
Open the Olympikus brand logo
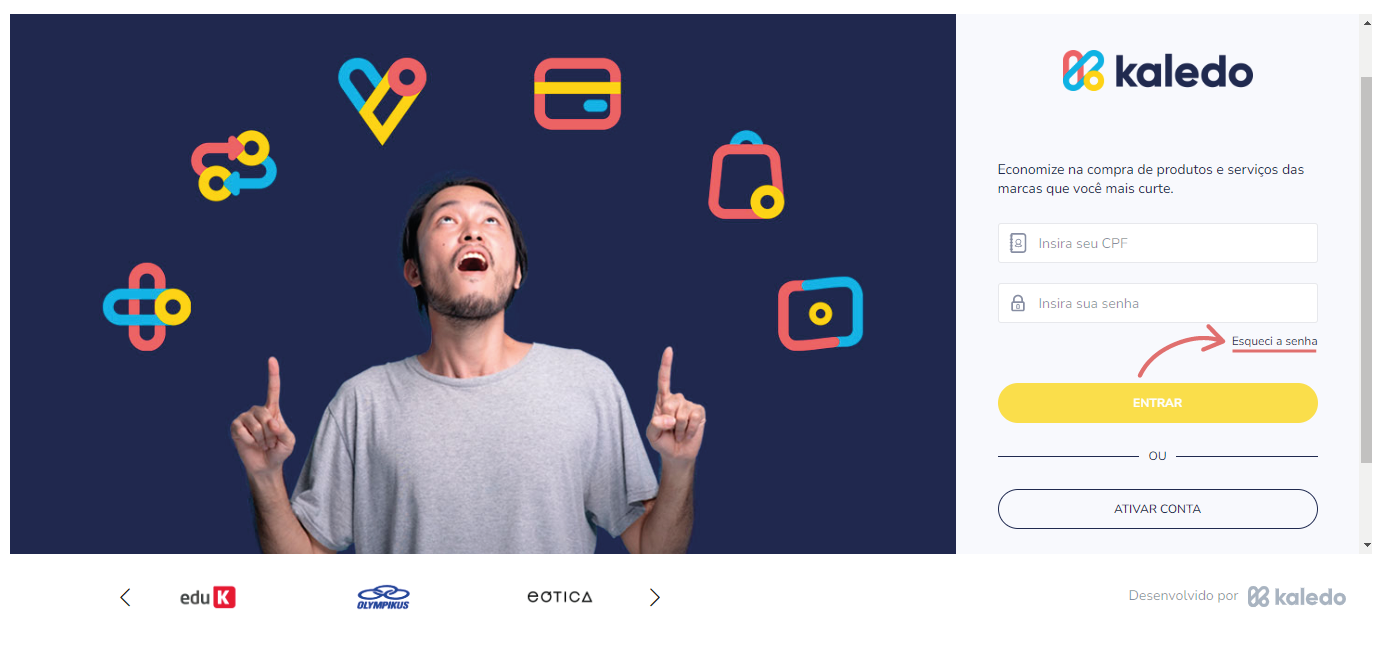(x=383, y=597)
